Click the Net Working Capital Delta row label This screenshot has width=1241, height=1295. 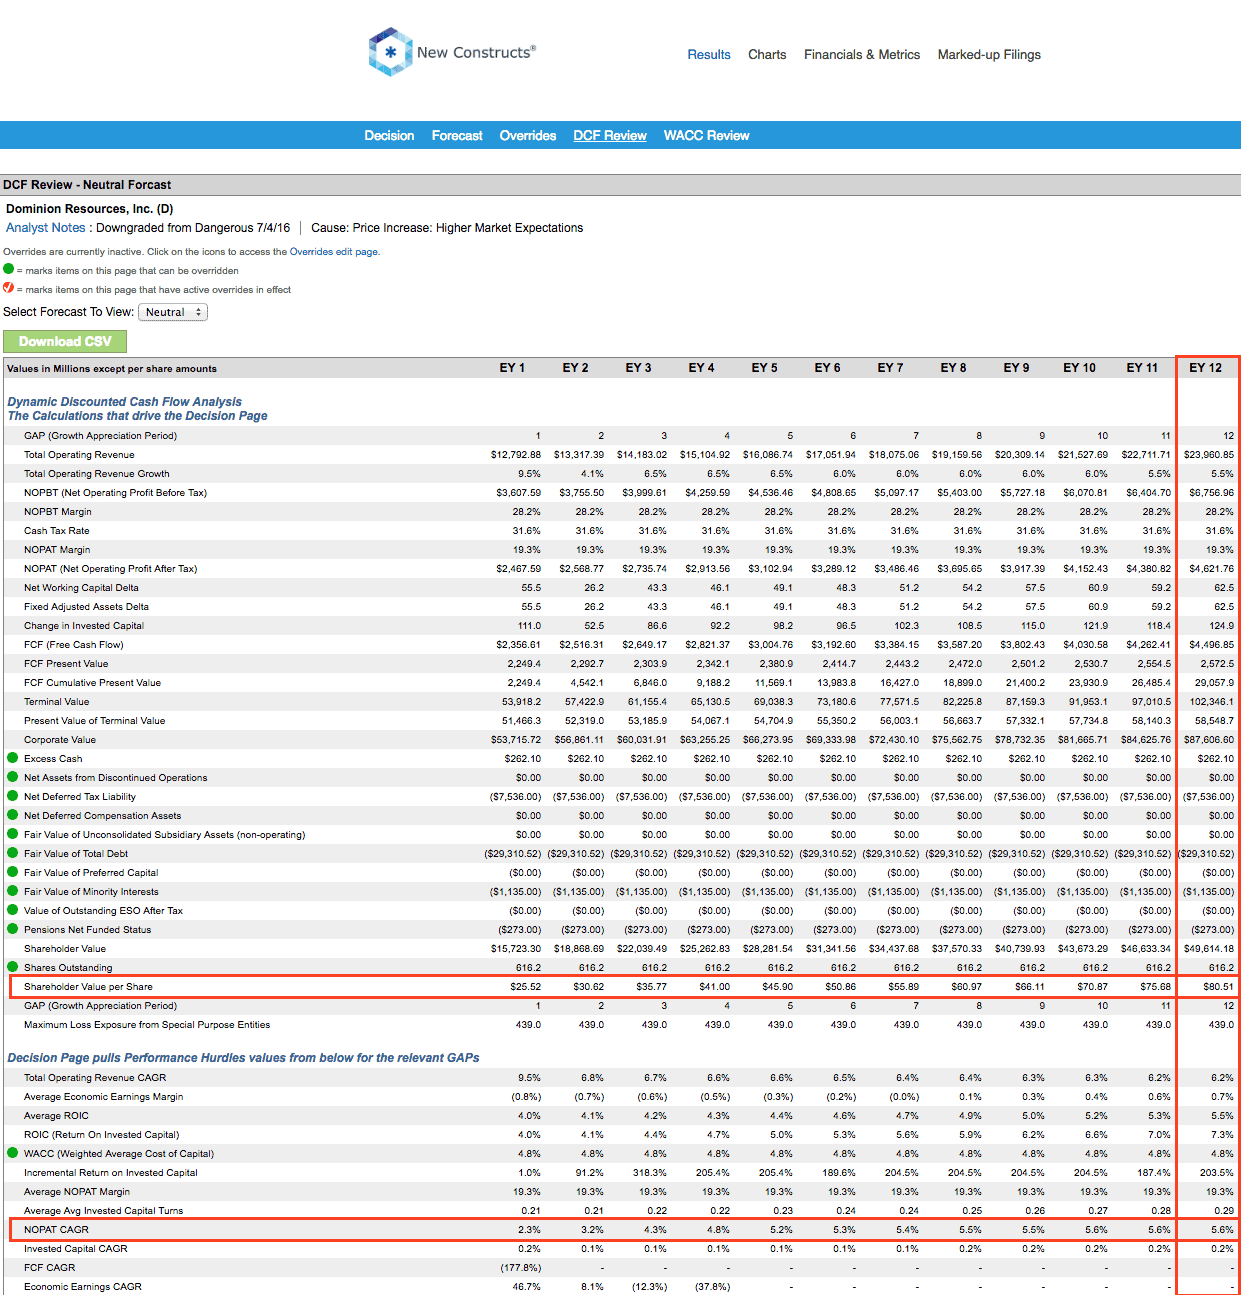pos(82,588)
